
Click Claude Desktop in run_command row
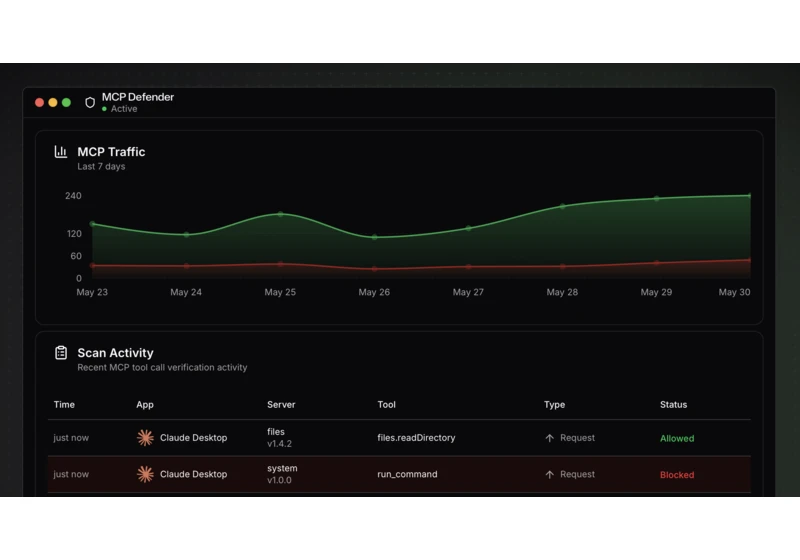[x=193, y=474]
